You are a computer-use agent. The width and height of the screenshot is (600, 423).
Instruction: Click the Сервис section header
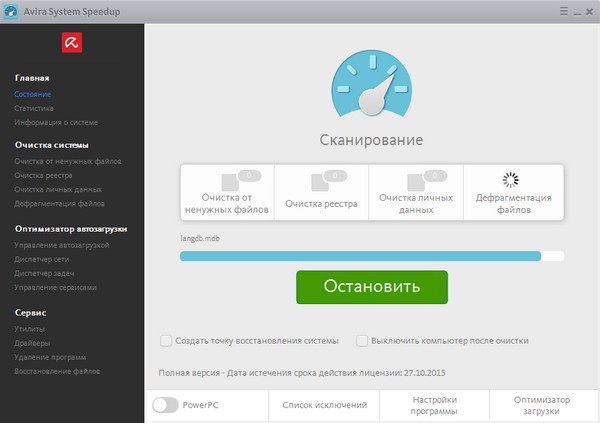pos(31,313)
